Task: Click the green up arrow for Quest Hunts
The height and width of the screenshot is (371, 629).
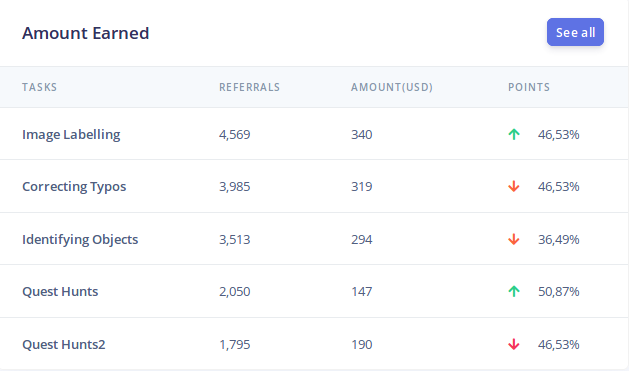Action: pyautogui.click(x=514, y=291)
